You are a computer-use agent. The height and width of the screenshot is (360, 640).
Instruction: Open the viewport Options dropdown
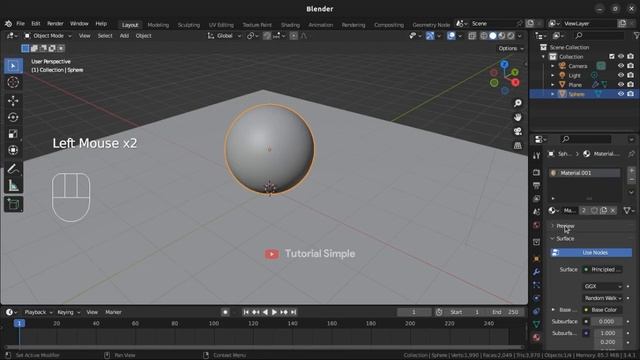point(511,48)
